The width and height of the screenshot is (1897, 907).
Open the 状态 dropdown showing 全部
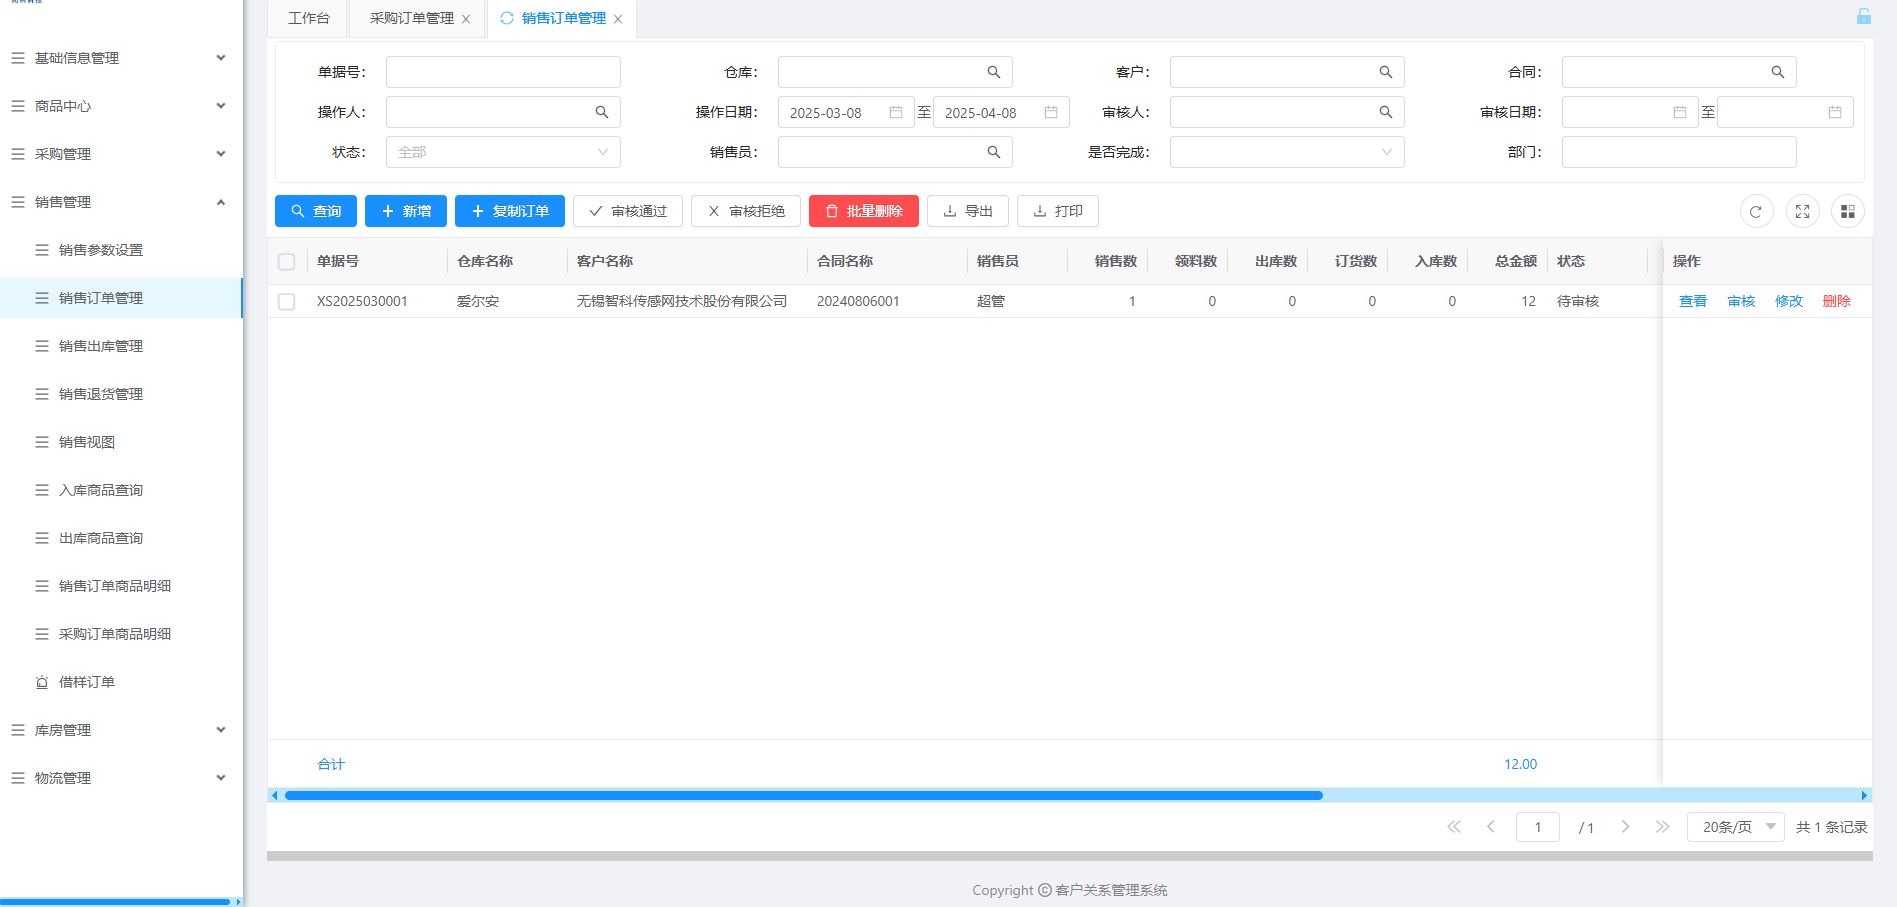click(503, 152)
